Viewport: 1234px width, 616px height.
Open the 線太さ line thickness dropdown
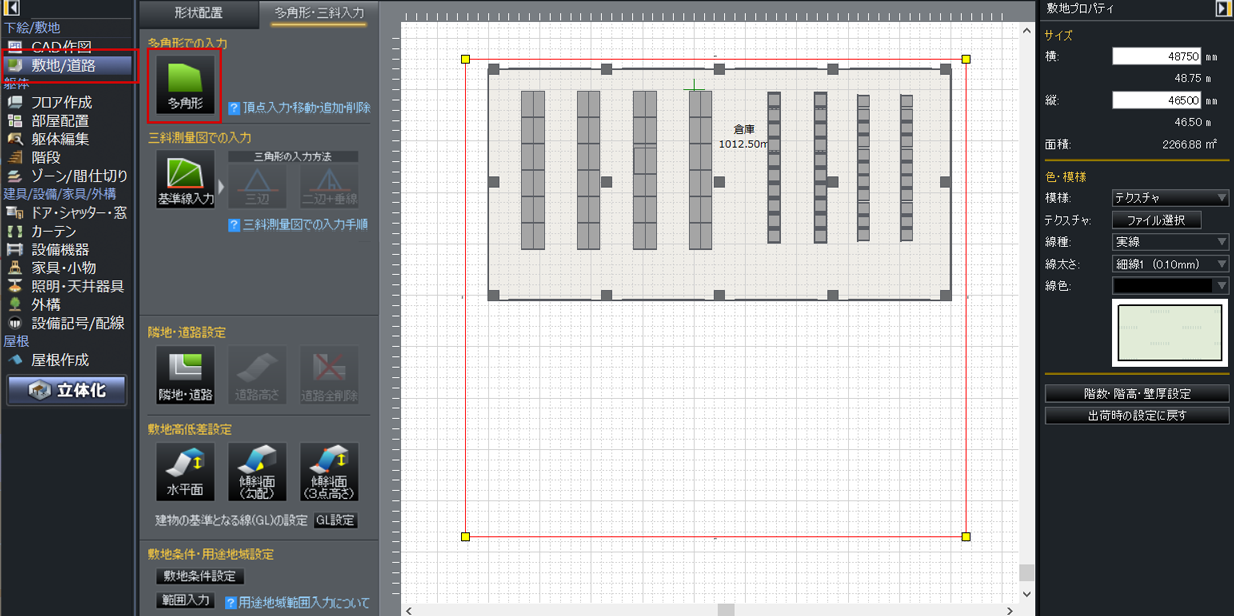1170,264
